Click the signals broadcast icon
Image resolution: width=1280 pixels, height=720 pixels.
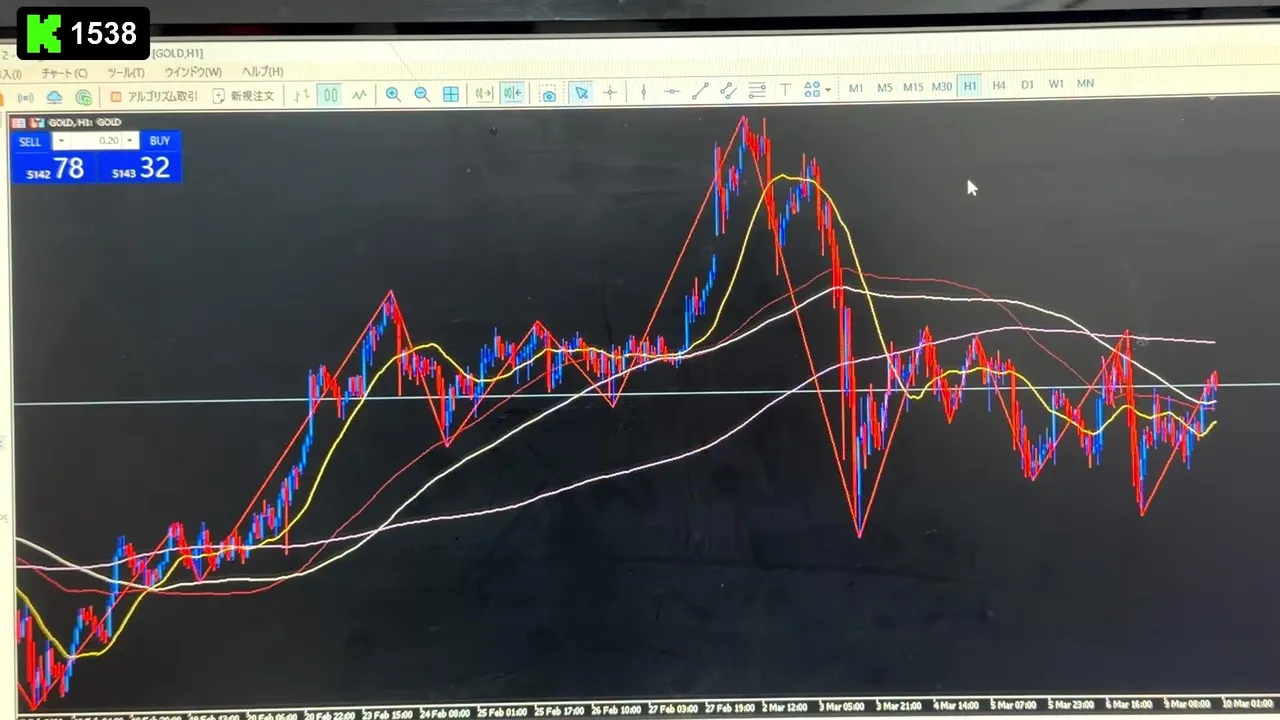[x=25, y=97]
